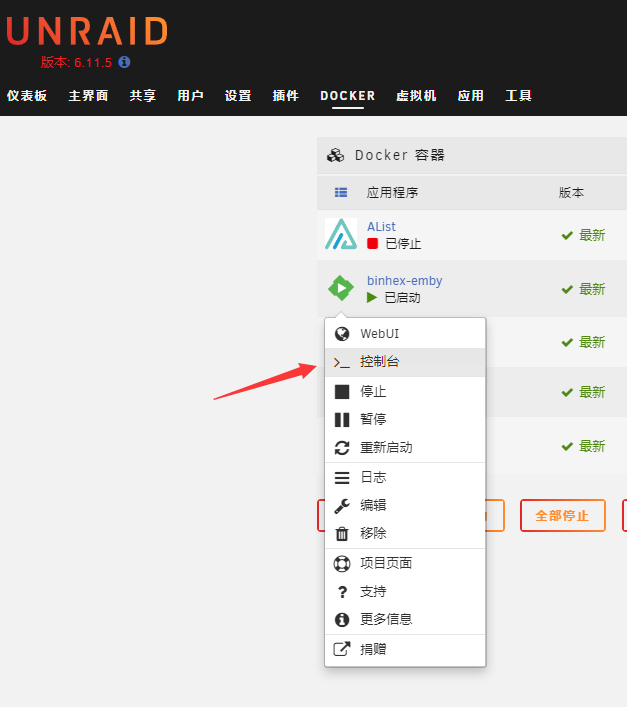Click the Docker 容器 section title
The height and width of the screenshot is (707, 627).
click(x=400, y=155)
